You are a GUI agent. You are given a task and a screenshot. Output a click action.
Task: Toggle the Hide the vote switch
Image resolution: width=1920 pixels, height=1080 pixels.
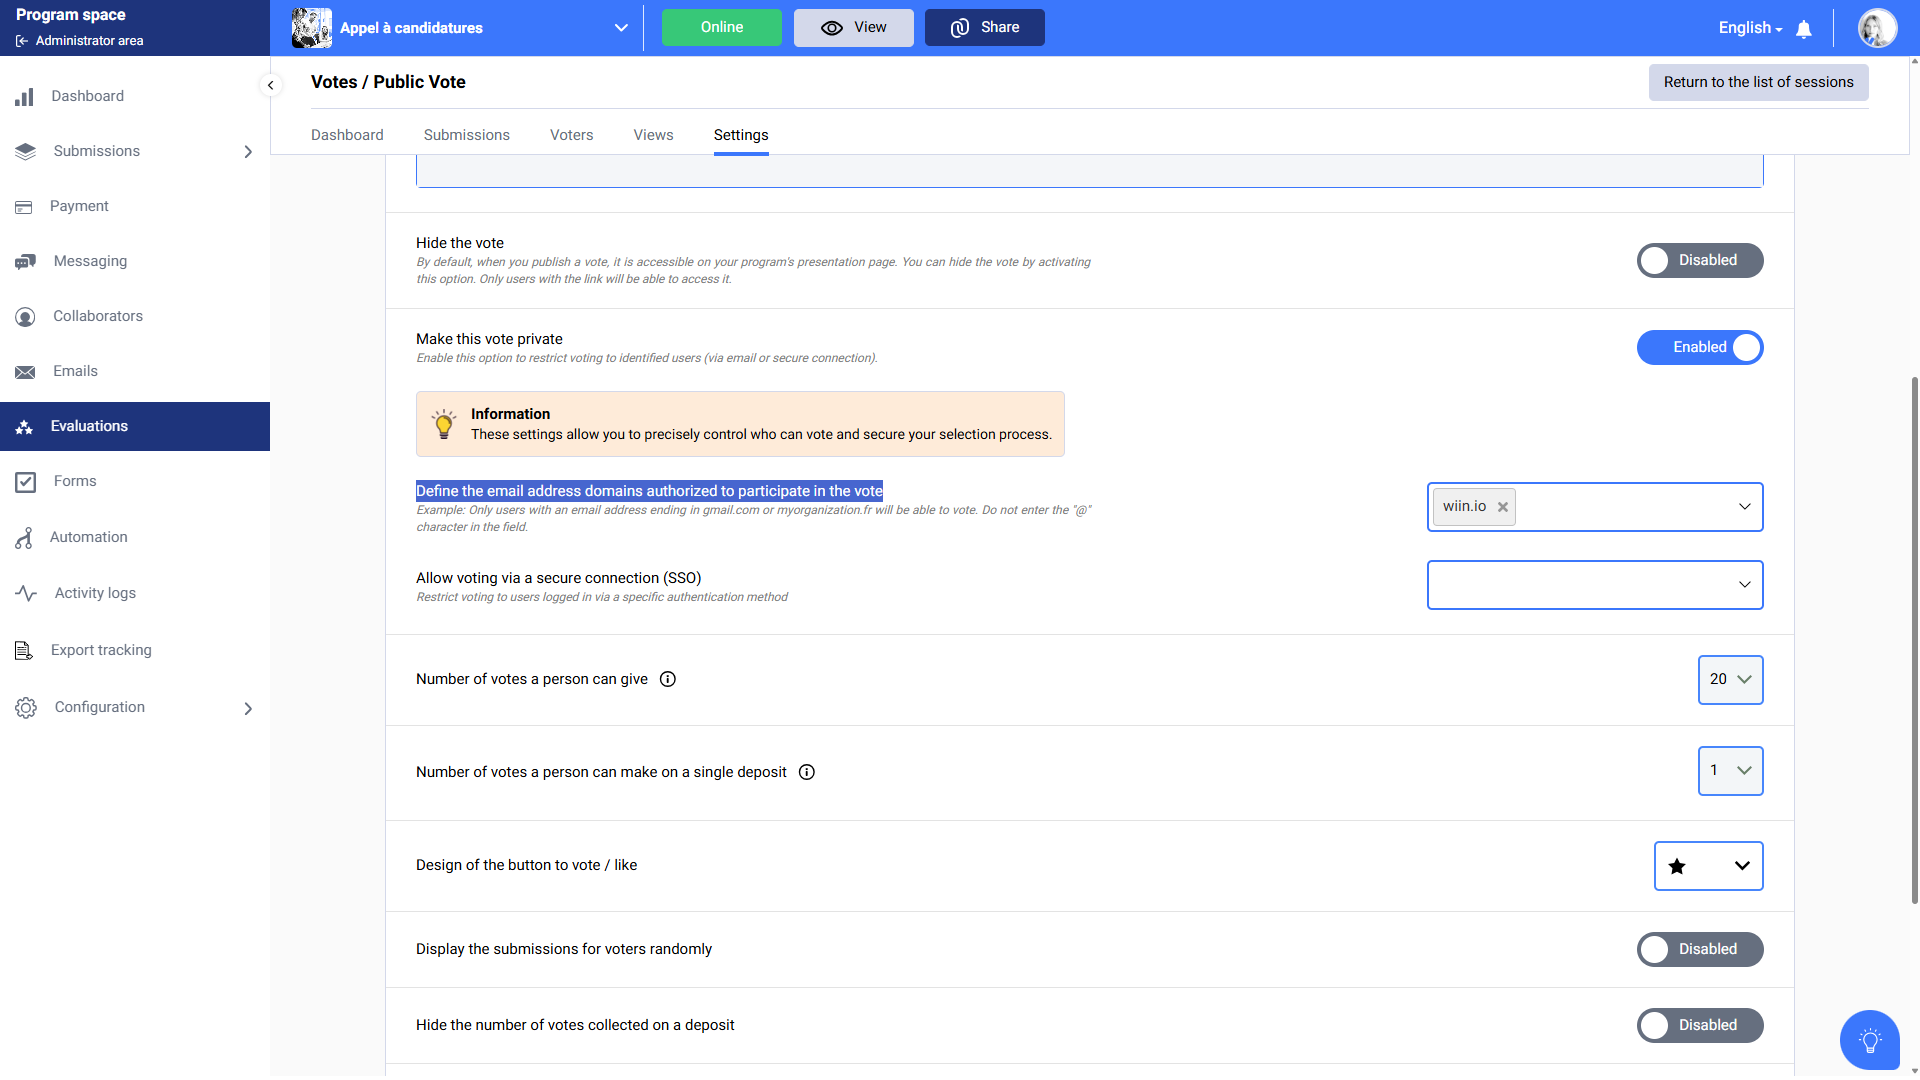point(1699,260)
